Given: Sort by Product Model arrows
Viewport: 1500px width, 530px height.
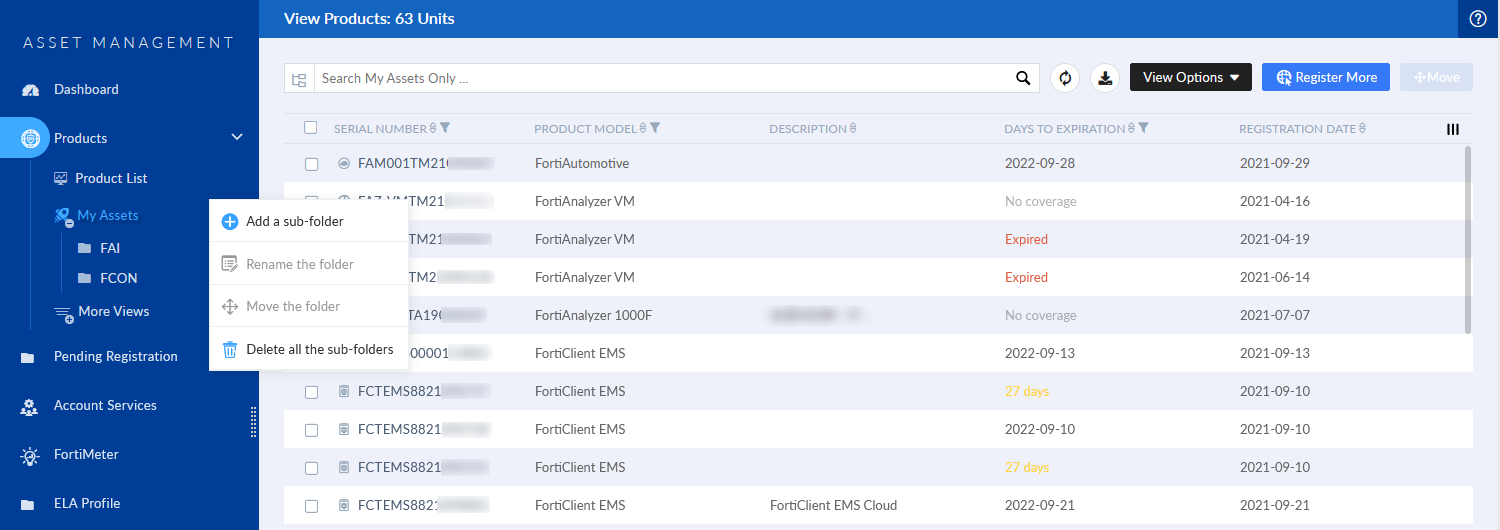Looking at the screenshot, I should point(643,129).
